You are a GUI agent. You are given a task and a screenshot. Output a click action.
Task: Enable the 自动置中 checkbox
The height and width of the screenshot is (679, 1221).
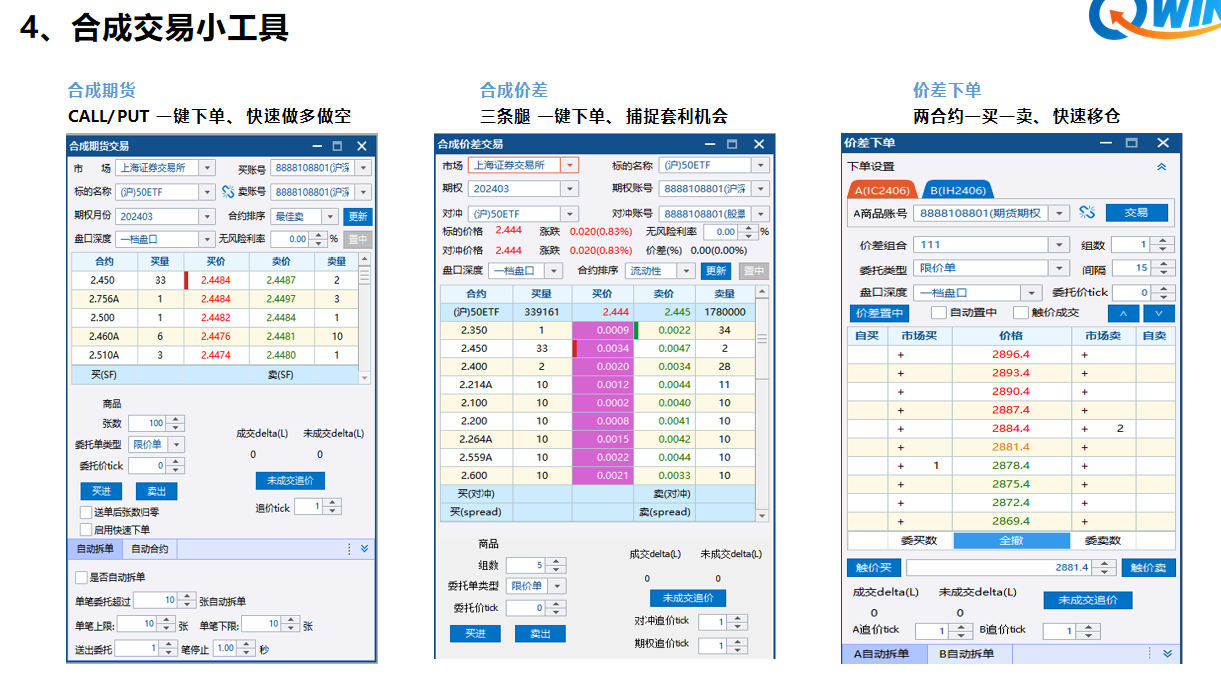tap(938, 313)
